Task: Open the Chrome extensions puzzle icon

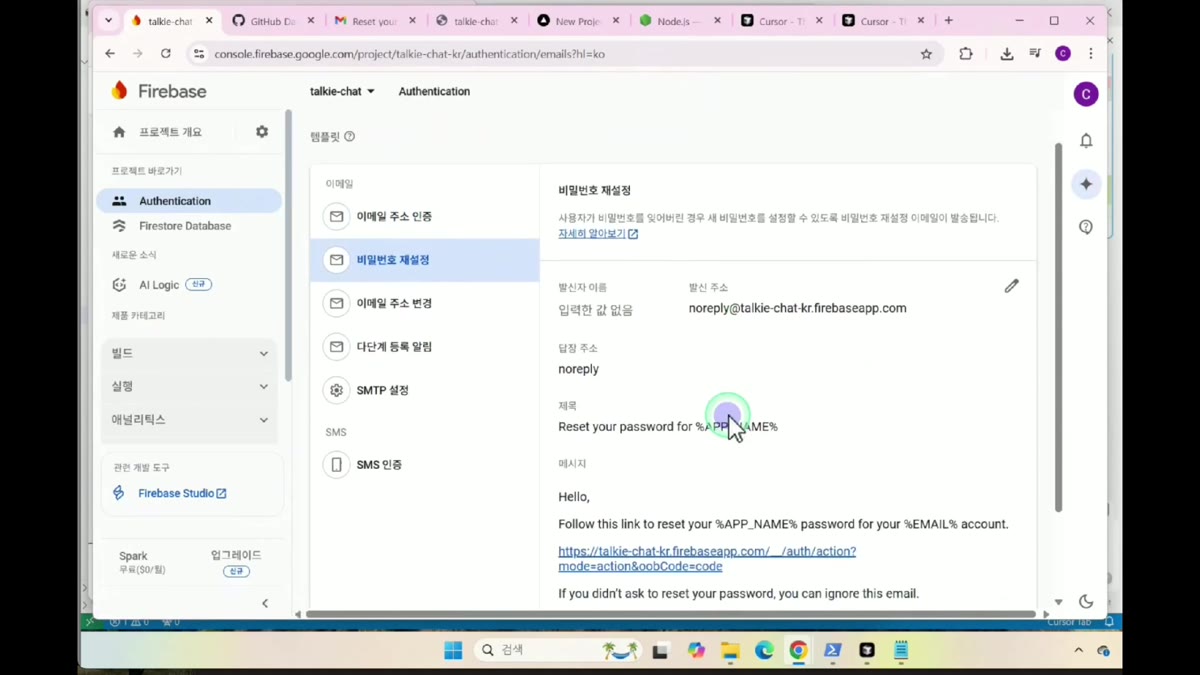Action: (965, 54)
